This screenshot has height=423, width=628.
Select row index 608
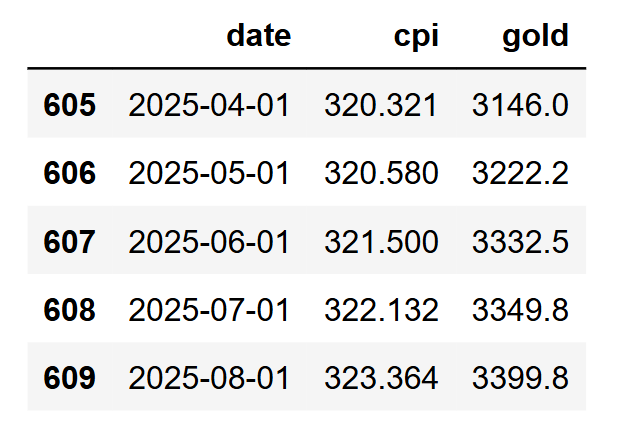click(70, 310)
